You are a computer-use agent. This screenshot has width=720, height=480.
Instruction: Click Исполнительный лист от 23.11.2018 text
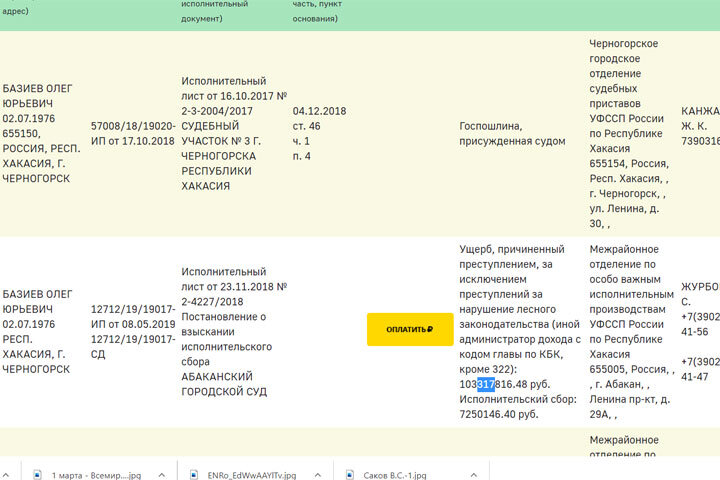(234, 279)
